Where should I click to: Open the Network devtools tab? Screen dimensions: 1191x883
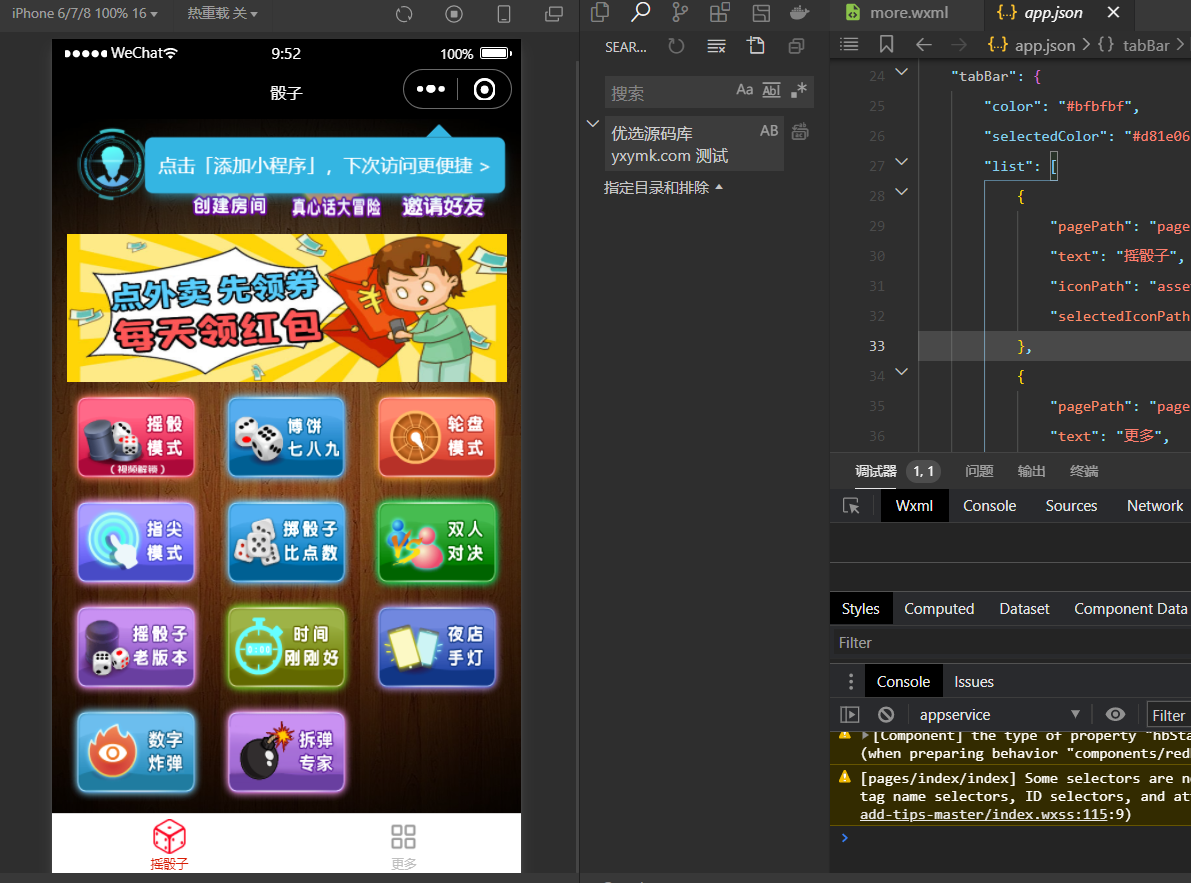click(x=1155, y=506)
